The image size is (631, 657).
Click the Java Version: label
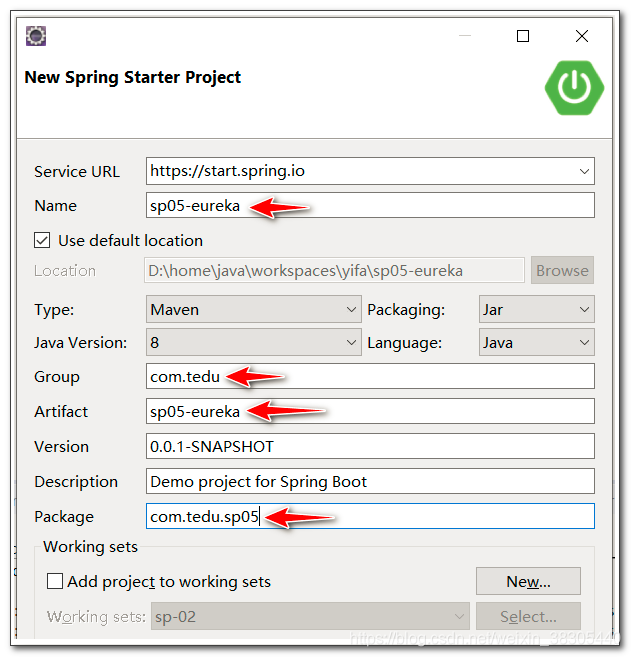[80, 343]
